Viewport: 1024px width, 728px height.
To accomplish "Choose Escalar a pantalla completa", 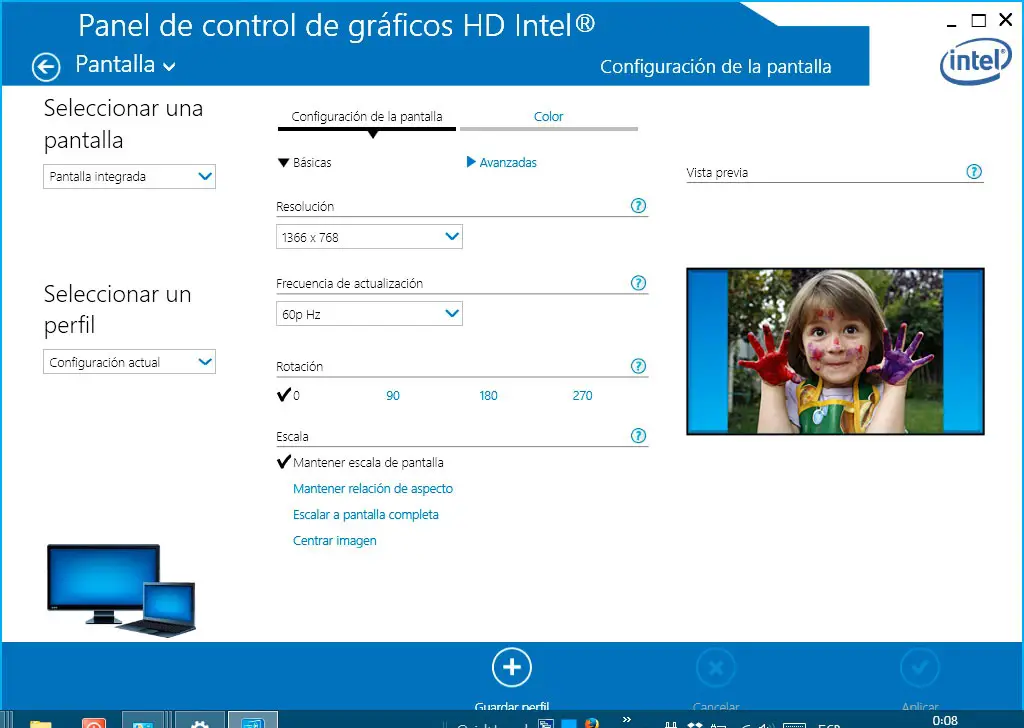I will pos(366,514).
